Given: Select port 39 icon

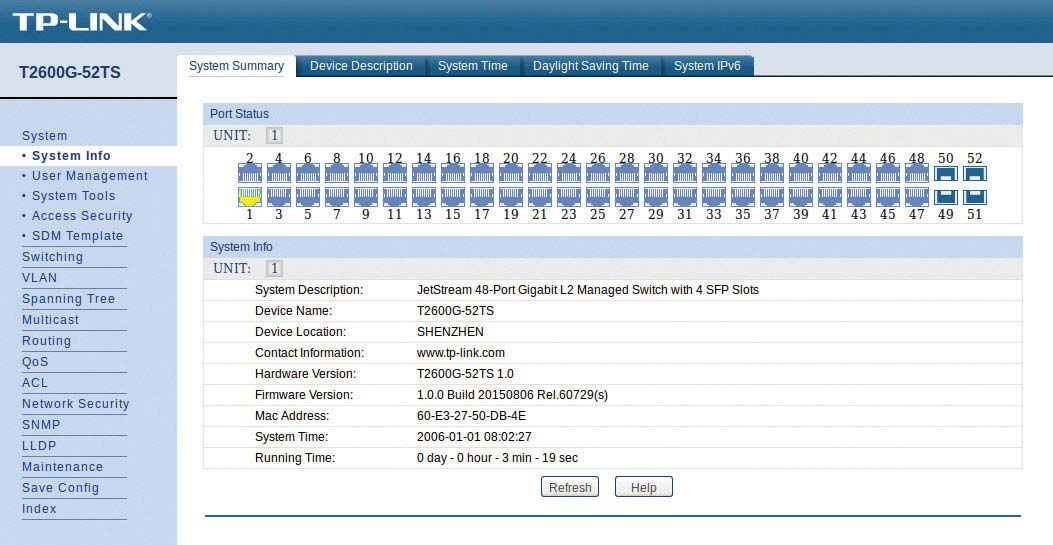Looking at the screenshot, I should click(800, 197).
